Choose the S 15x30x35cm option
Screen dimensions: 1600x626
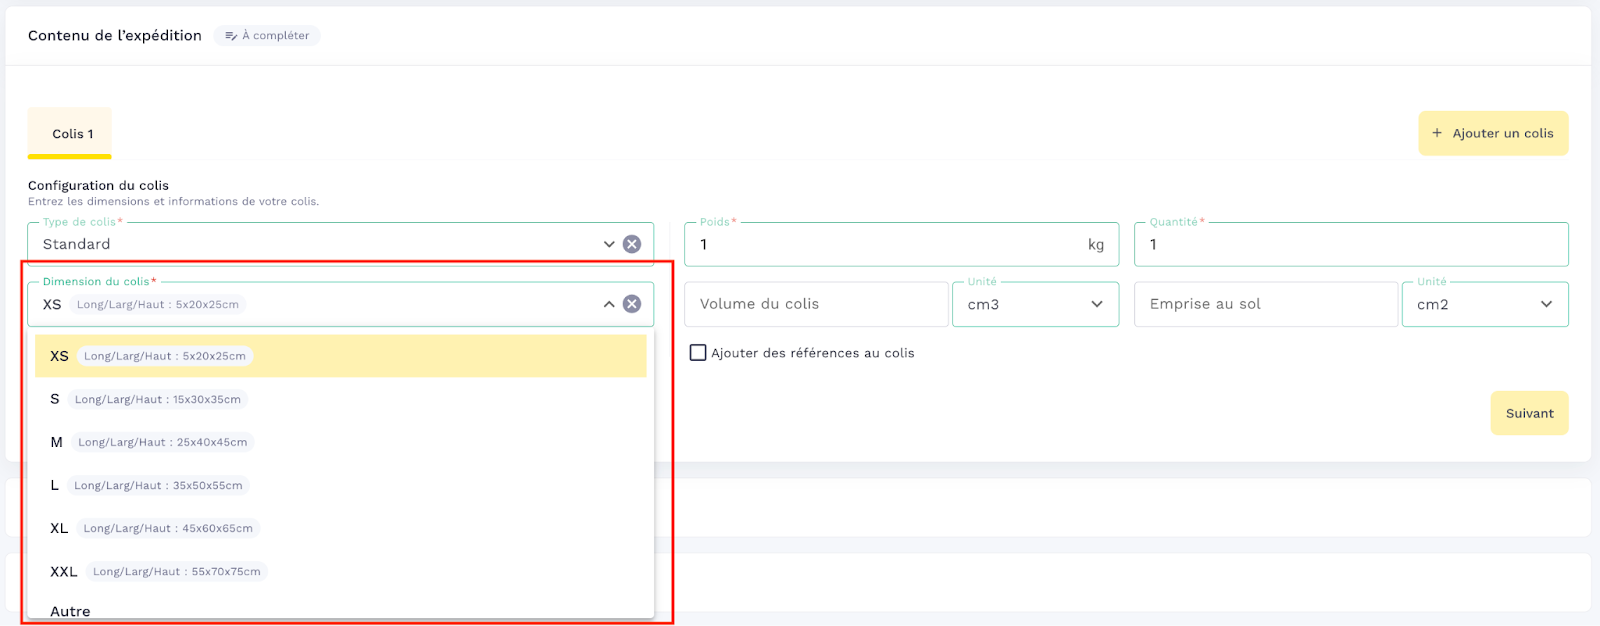point(340,399)
